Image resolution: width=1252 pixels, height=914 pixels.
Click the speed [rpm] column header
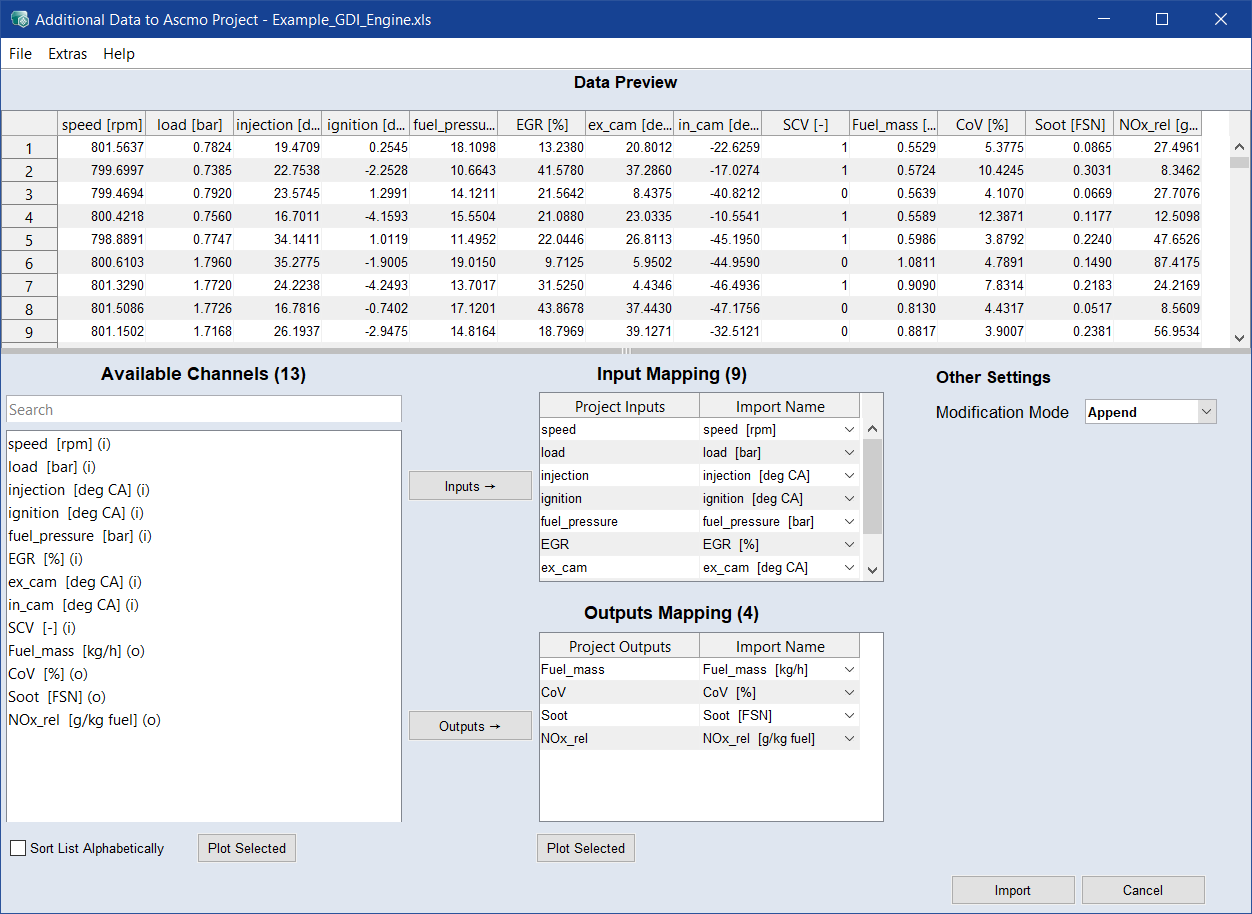coord(102,124)
